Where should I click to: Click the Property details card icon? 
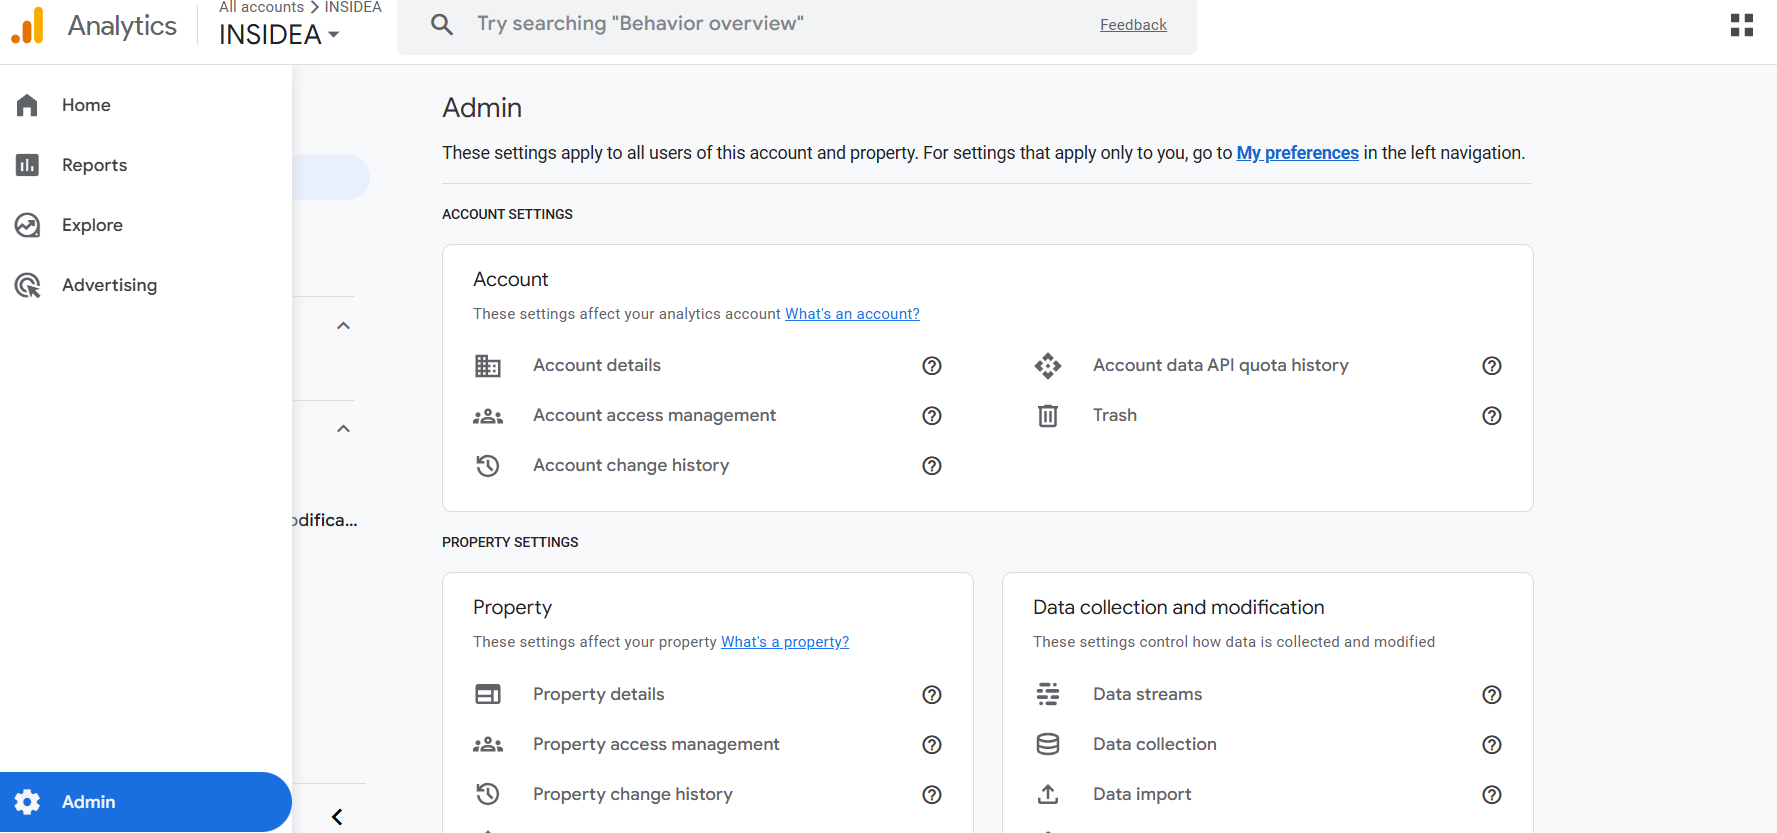click(488, 694)
